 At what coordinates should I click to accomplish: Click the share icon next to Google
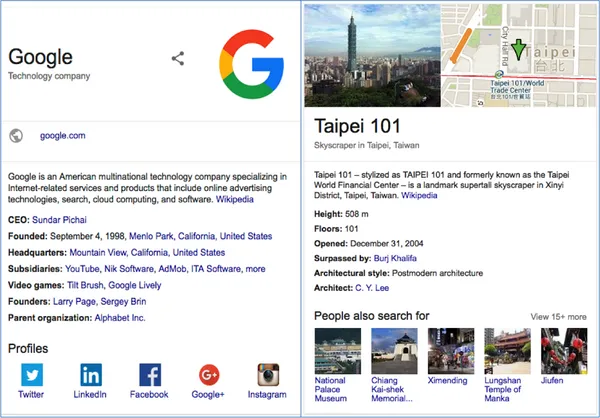178,59
